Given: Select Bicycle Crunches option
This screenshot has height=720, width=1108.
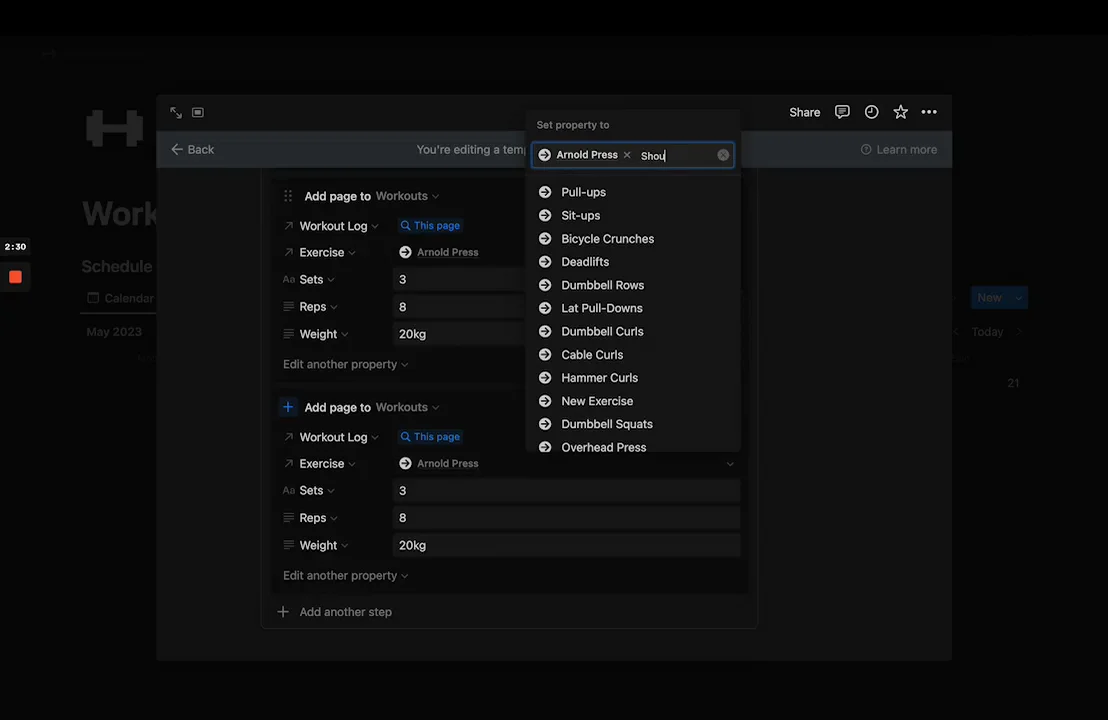Looking at the screenshot, I should [632, 239].
